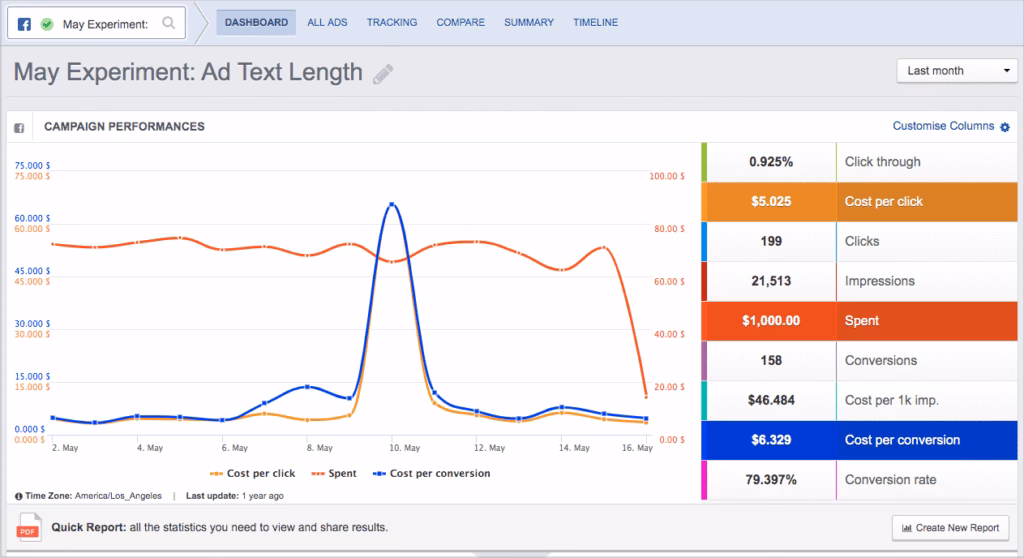Viewport: 1024px width, 558px height.
Task: Click the Customise Columns gear icon
Action: pyautogui.click(x=1005, y=126)
